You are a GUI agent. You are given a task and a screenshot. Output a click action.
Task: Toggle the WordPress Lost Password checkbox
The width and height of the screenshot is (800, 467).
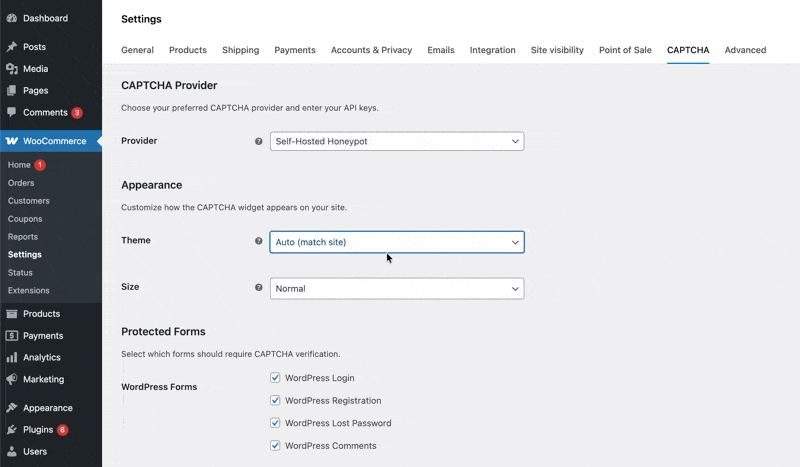click(x=275, y=423)
